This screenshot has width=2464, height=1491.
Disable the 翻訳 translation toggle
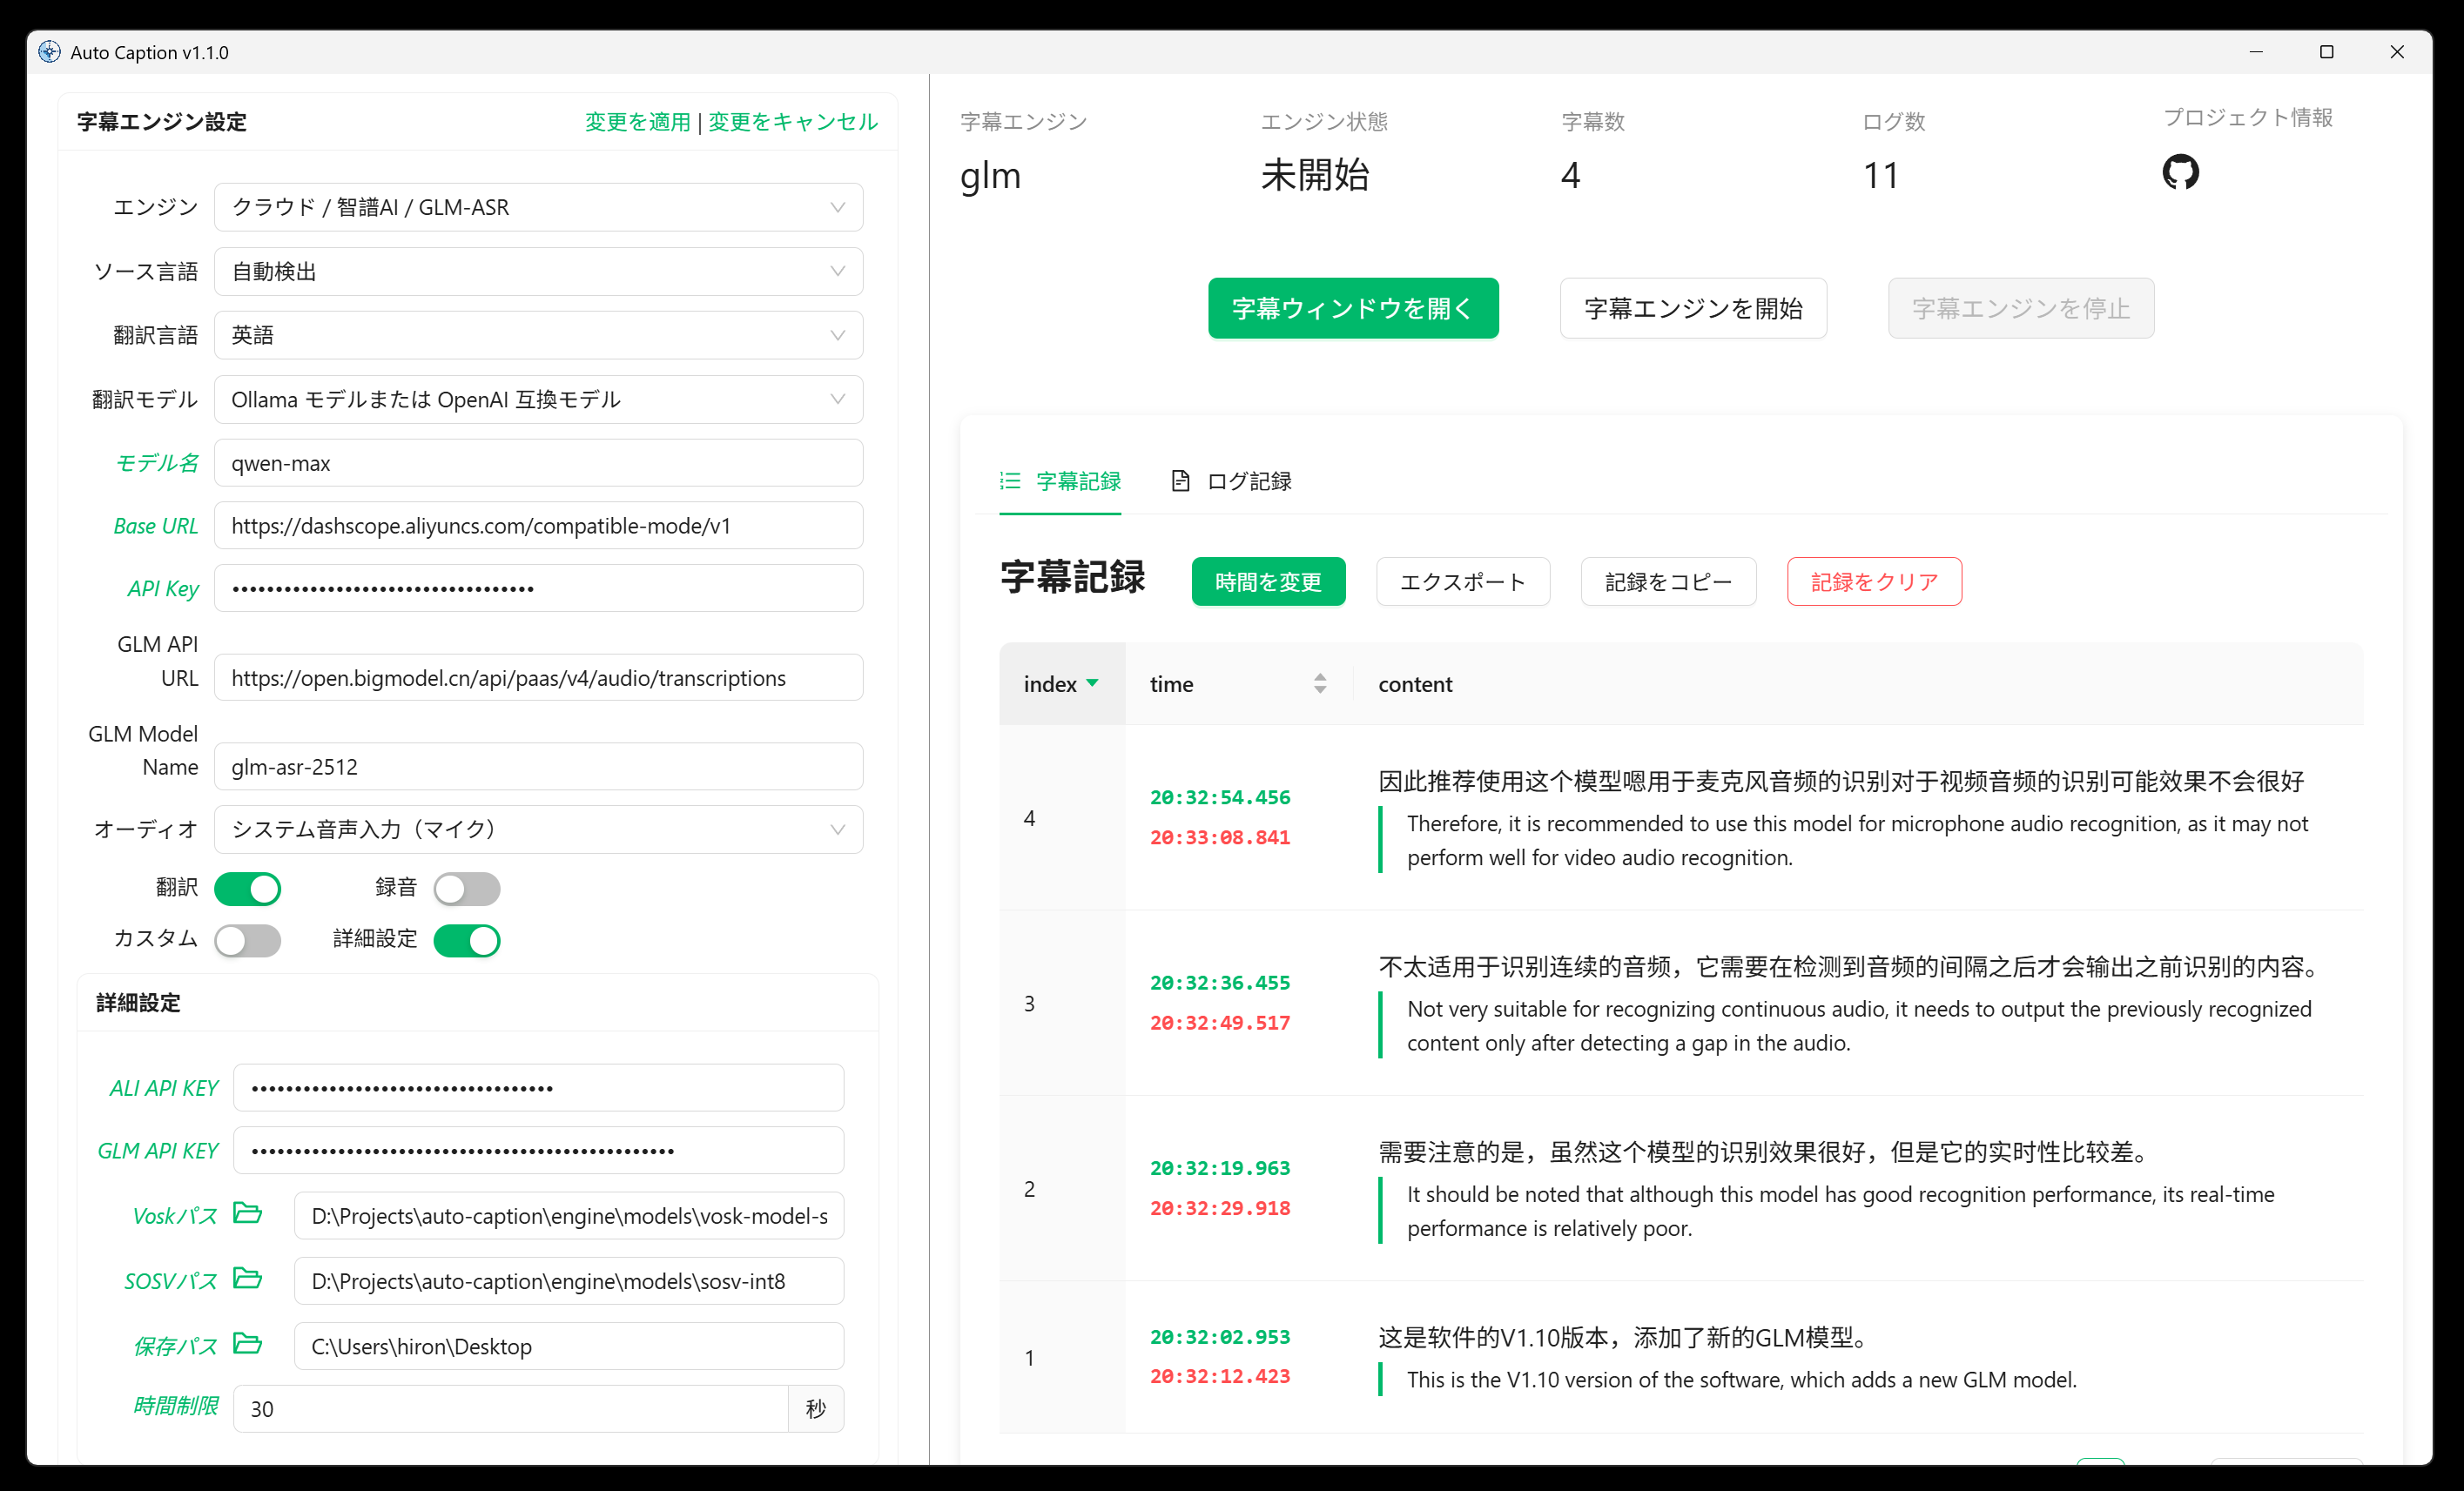tap(248, 888)
